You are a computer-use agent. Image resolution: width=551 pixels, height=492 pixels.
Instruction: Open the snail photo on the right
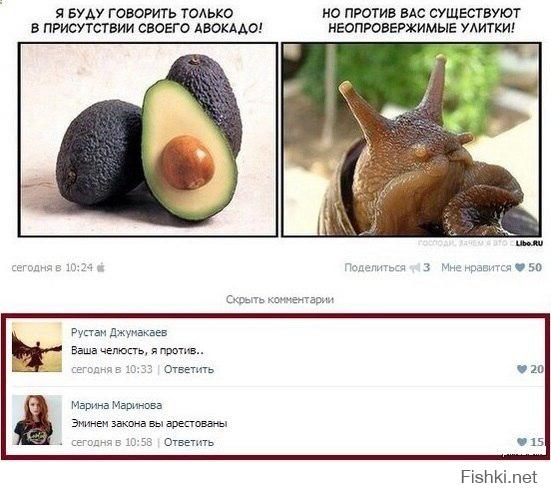[411, 140]
